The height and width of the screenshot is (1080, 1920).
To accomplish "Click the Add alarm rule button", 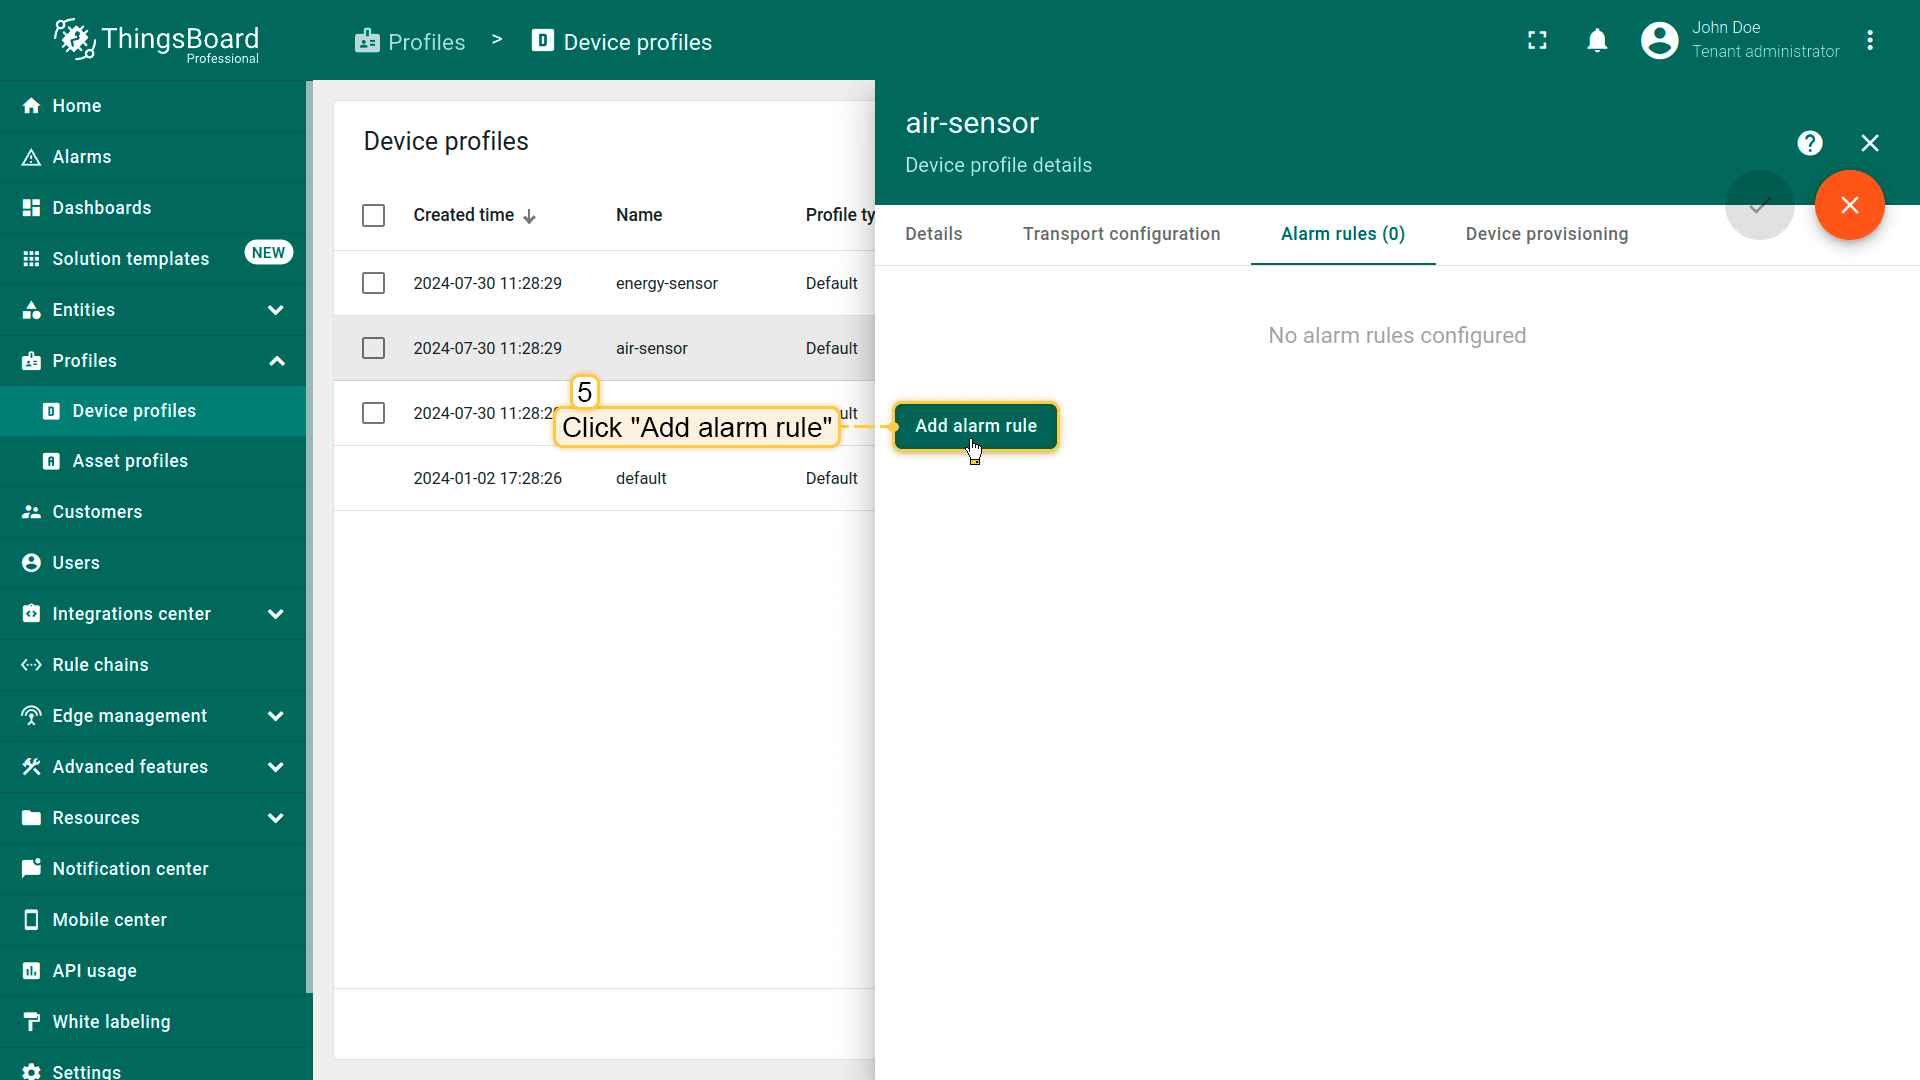I will (x=975, y=426).
